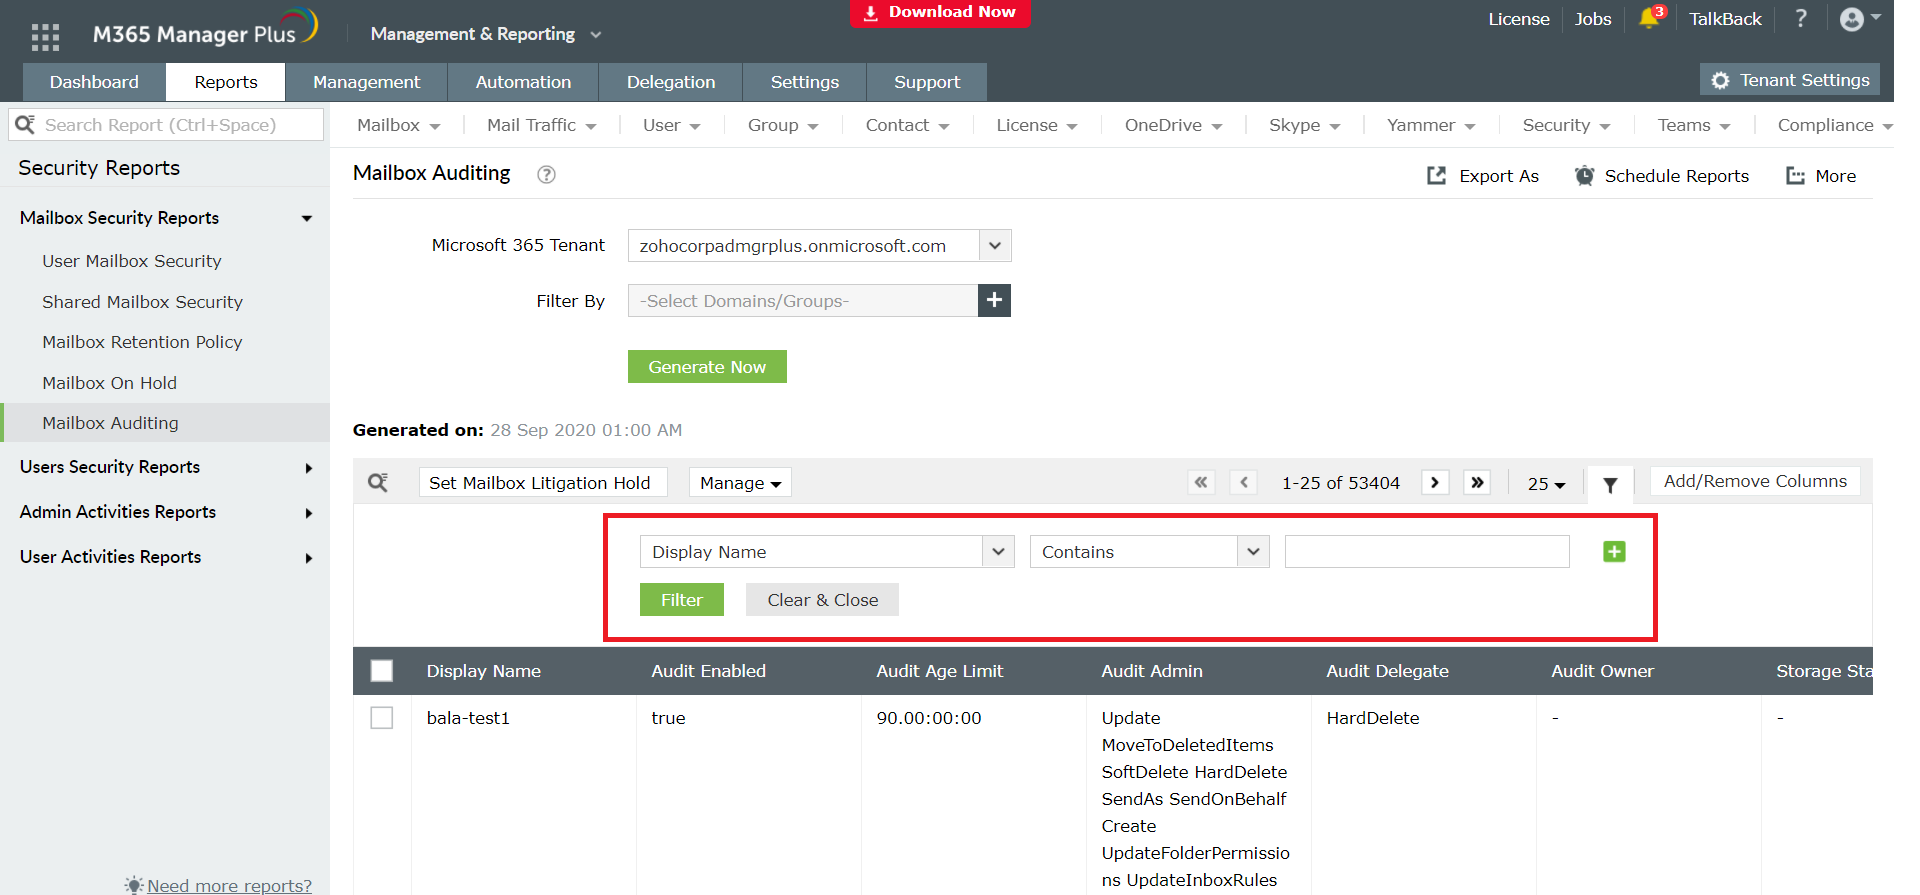Click the notifications bell icon
This screenshot has width=1920, height=895.
click(x=1649, y=18)
